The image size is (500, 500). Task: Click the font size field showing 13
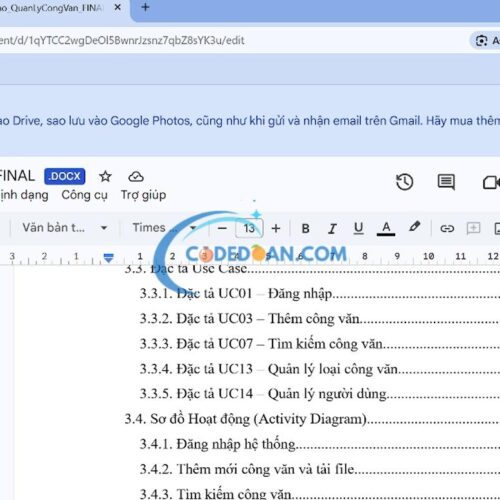(249, 229)
